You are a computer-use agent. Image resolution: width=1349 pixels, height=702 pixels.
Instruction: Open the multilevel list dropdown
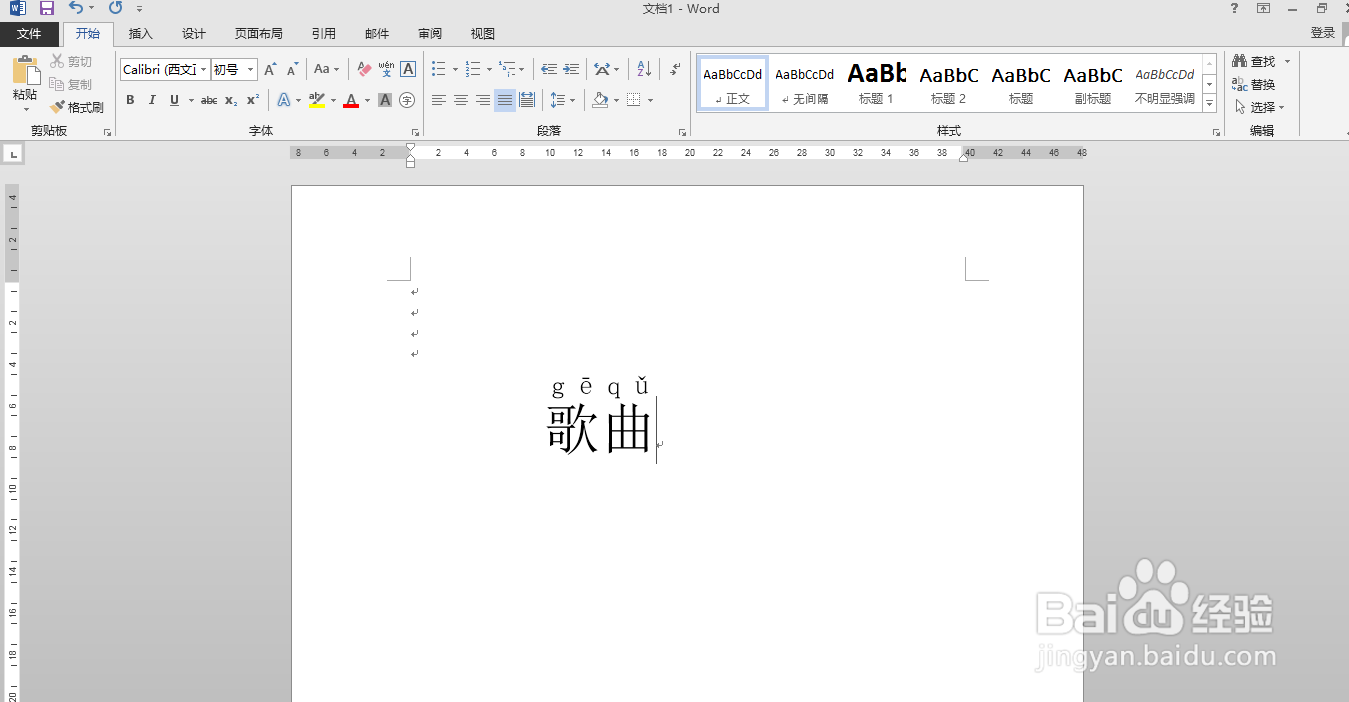tap(511, 70)
